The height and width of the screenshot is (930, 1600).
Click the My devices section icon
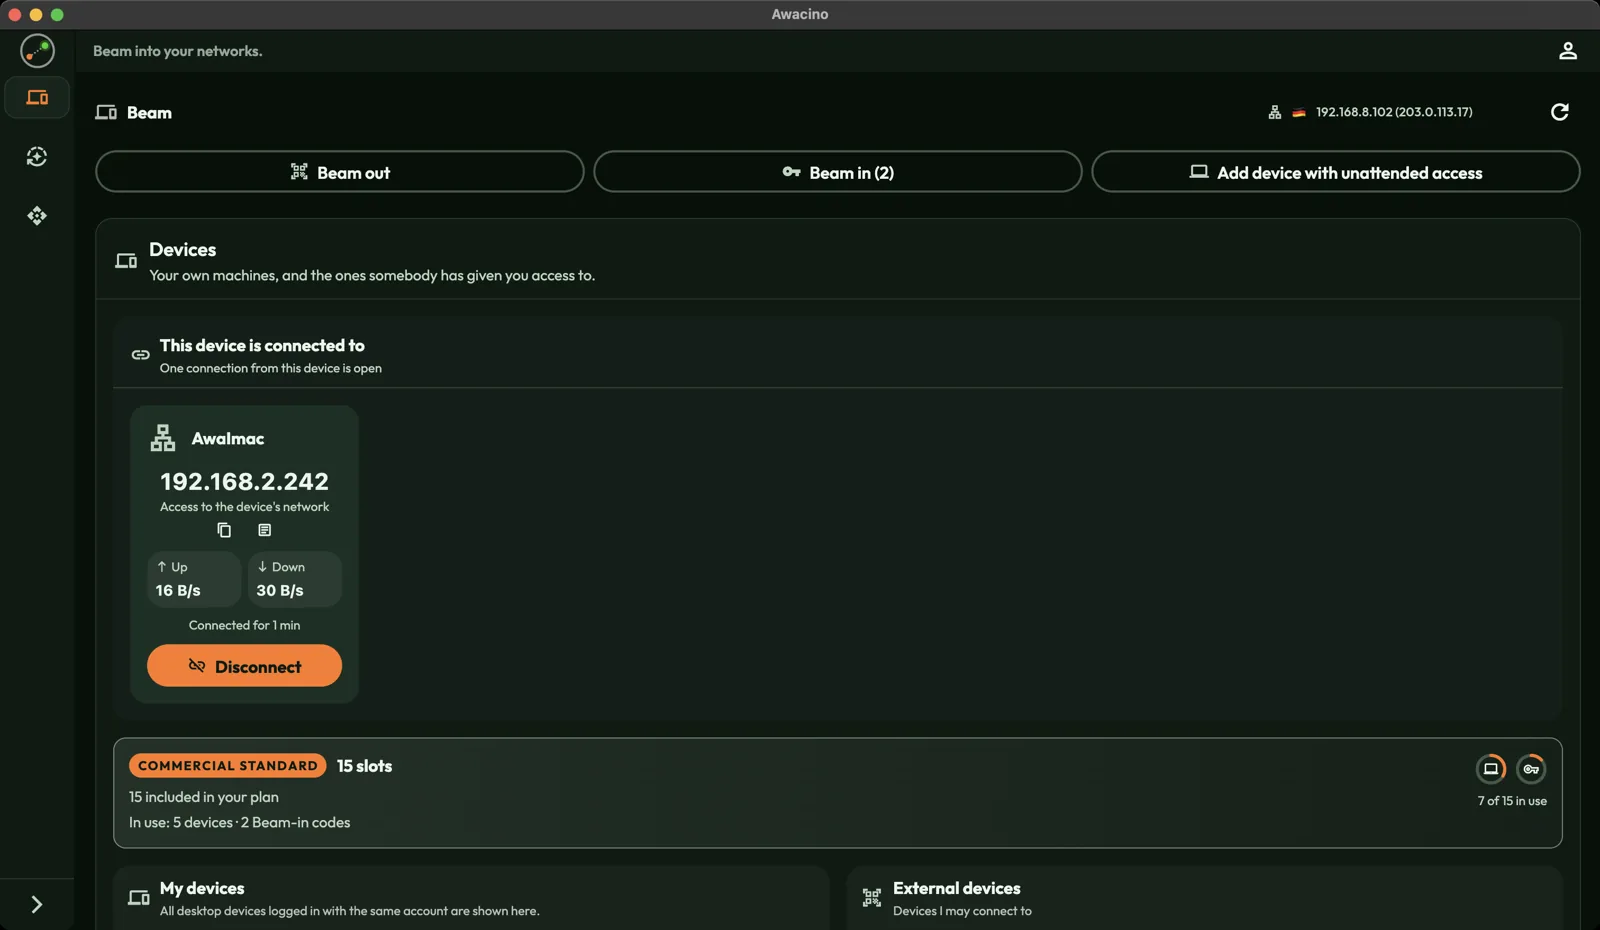(x=139, y=898)
